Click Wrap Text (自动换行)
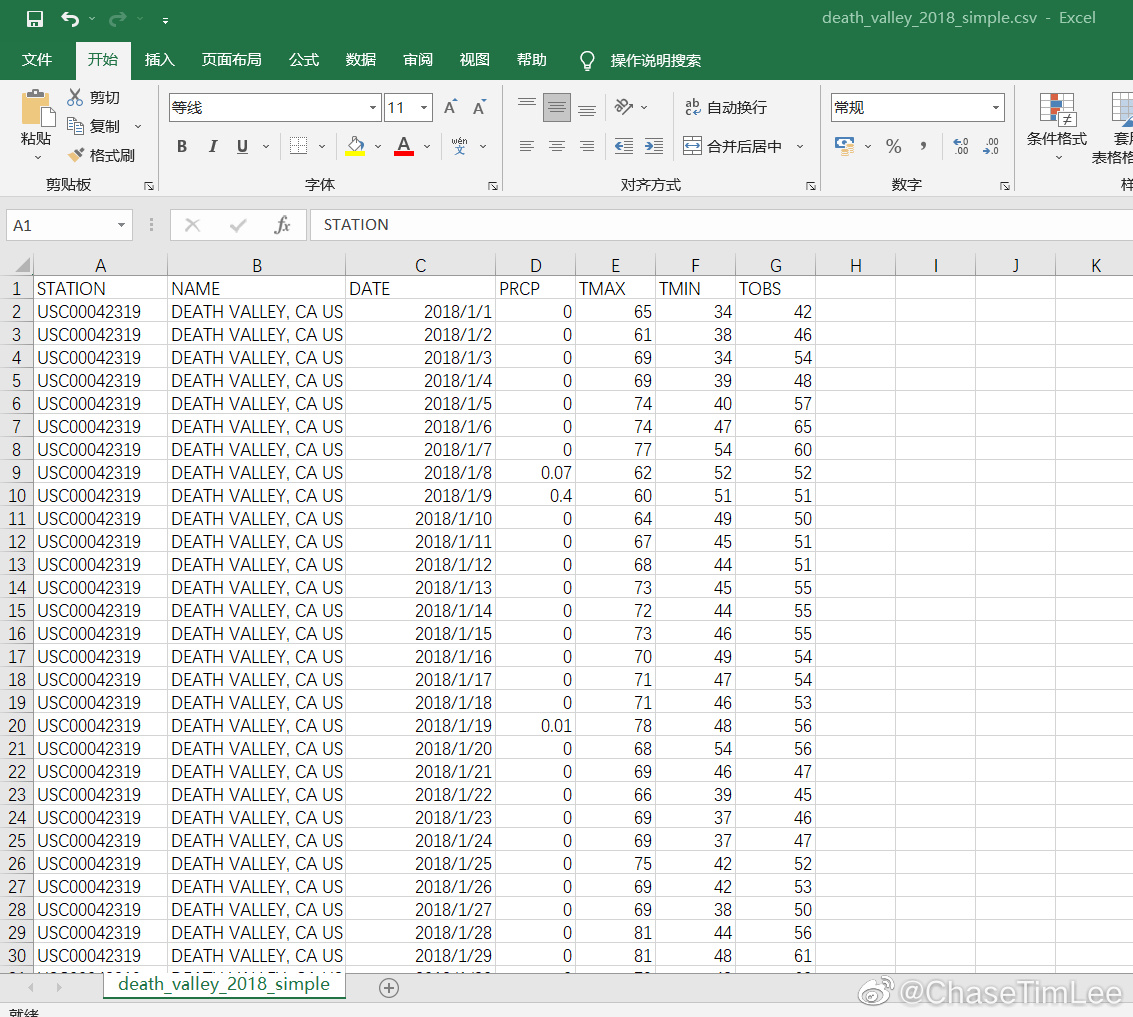This screenshot has width=1133, height=1017. coord(725,108)
